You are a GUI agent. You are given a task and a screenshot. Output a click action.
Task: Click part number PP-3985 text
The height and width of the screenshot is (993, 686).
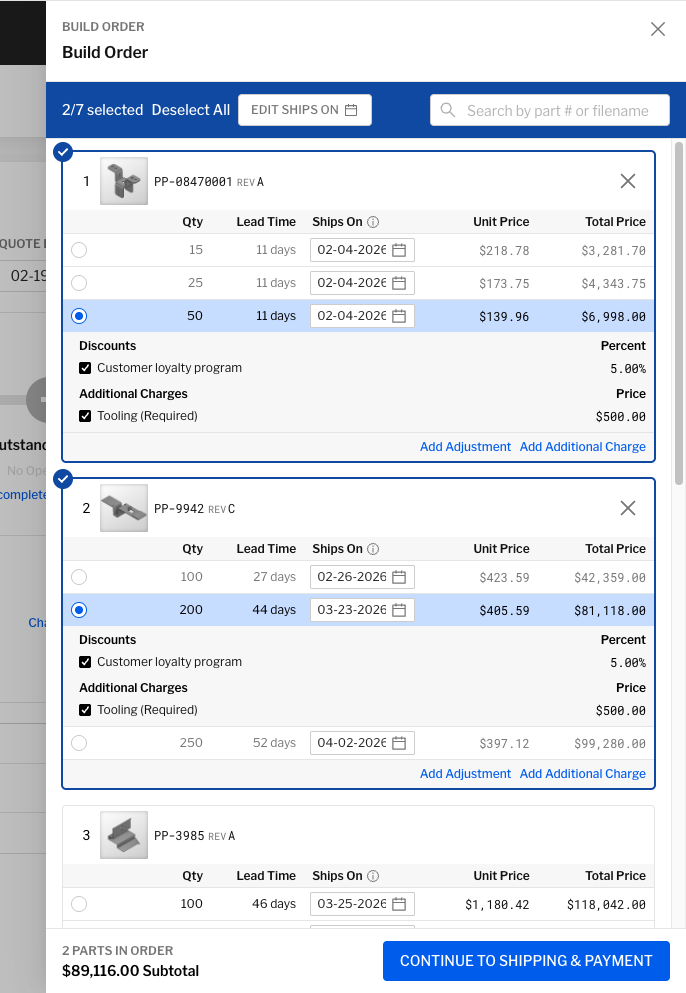[x=179, y=836]
